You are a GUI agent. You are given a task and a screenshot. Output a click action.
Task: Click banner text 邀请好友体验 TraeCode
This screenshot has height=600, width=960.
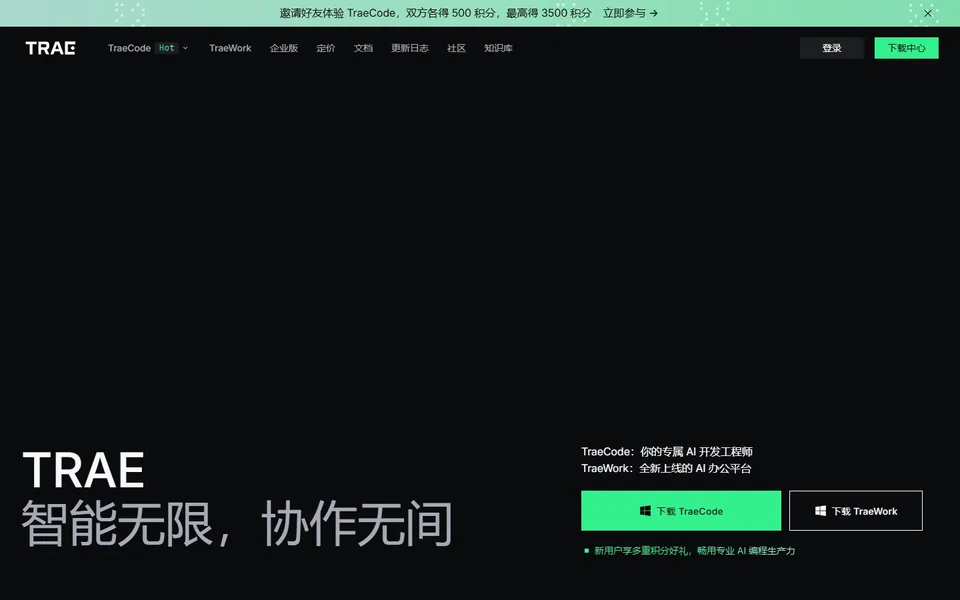337,13
